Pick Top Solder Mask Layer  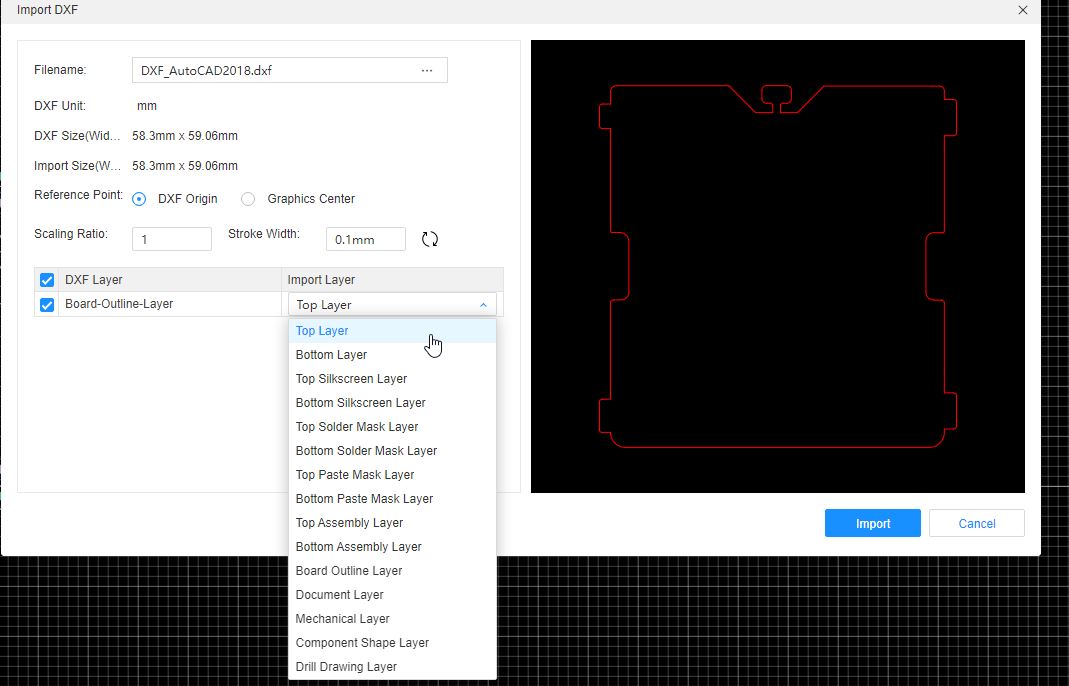point(357,427)
